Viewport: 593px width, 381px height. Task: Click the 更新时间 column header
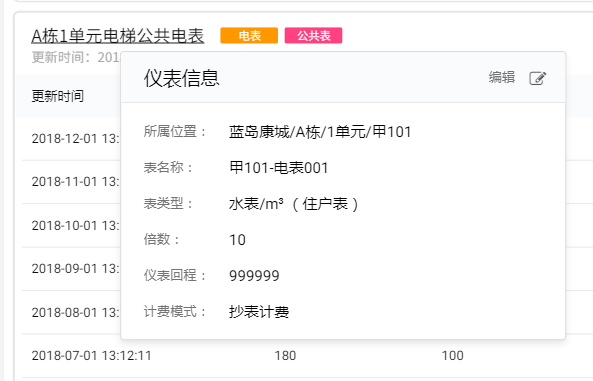(57, 96)
